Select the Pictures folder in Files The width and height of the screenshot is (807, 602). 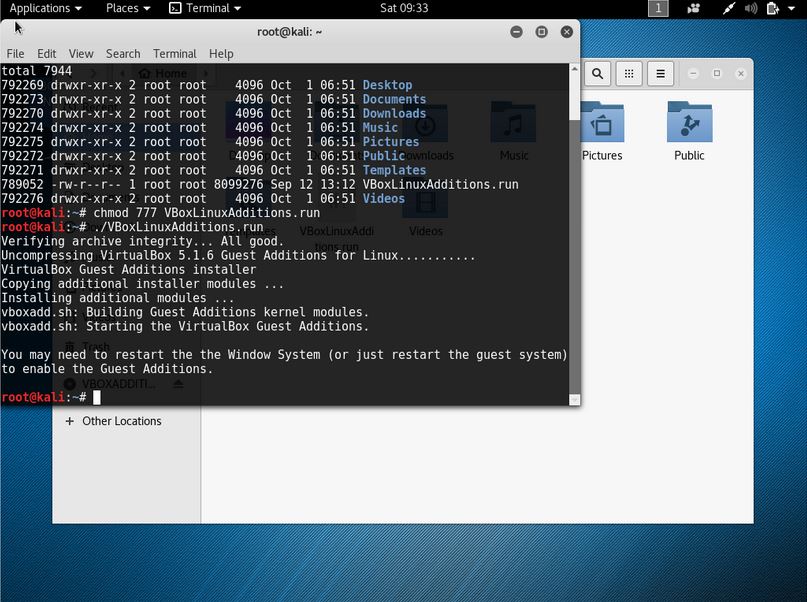point(602,132)
